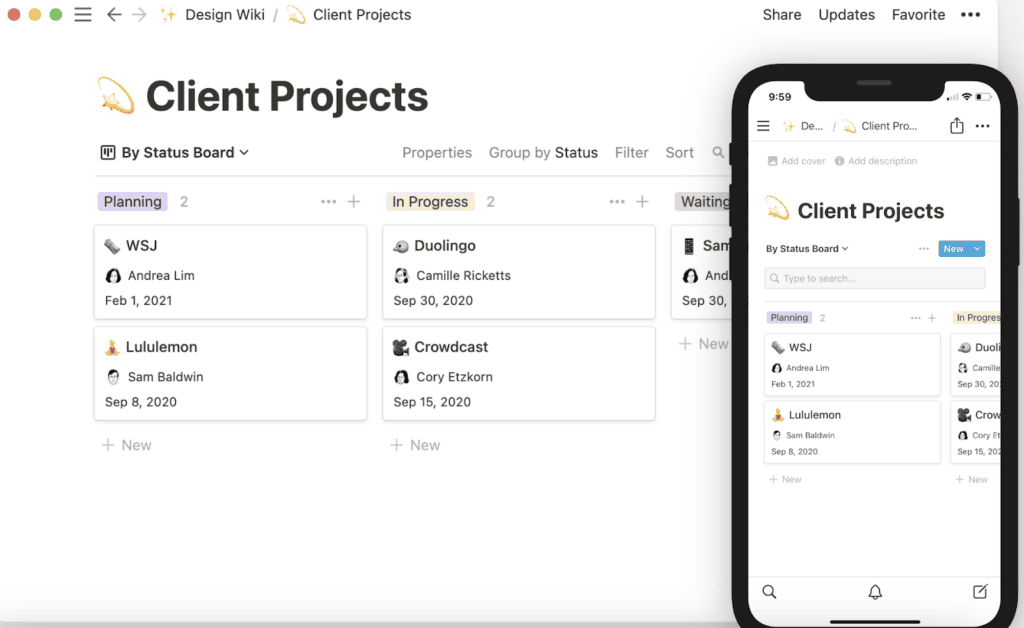
Task: Open the phone top-bar ellipsis menu
Action: pyautogui.click(x=982, y=126)
